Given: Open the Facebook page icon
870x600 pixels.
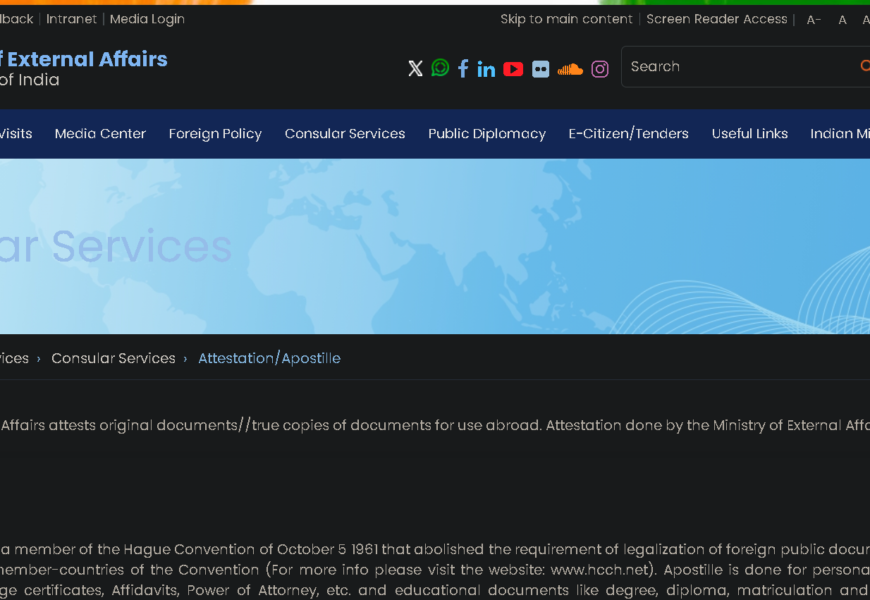Looking at the screenshot, I should tap(463, 68).
